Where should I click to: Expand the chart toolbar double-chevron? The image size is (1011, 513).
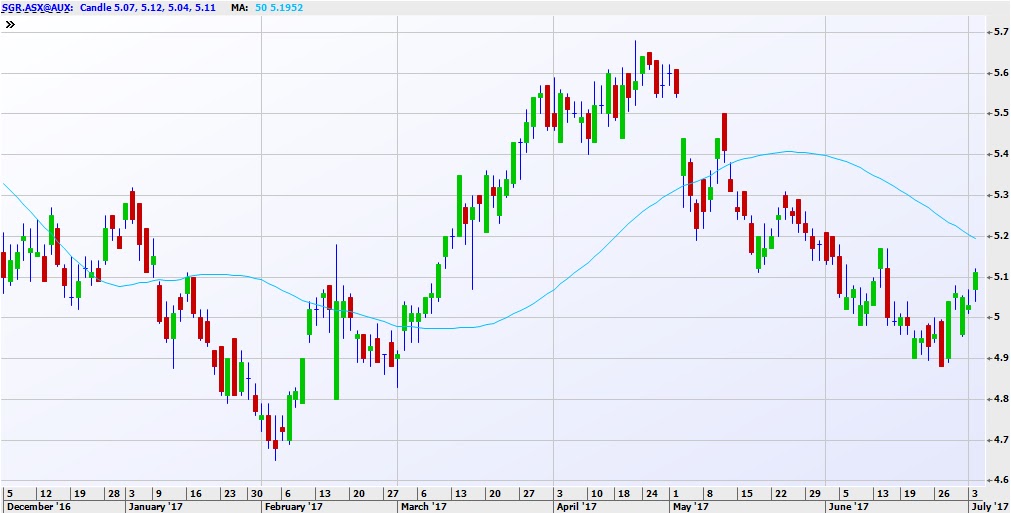click(x=10, y=24)
